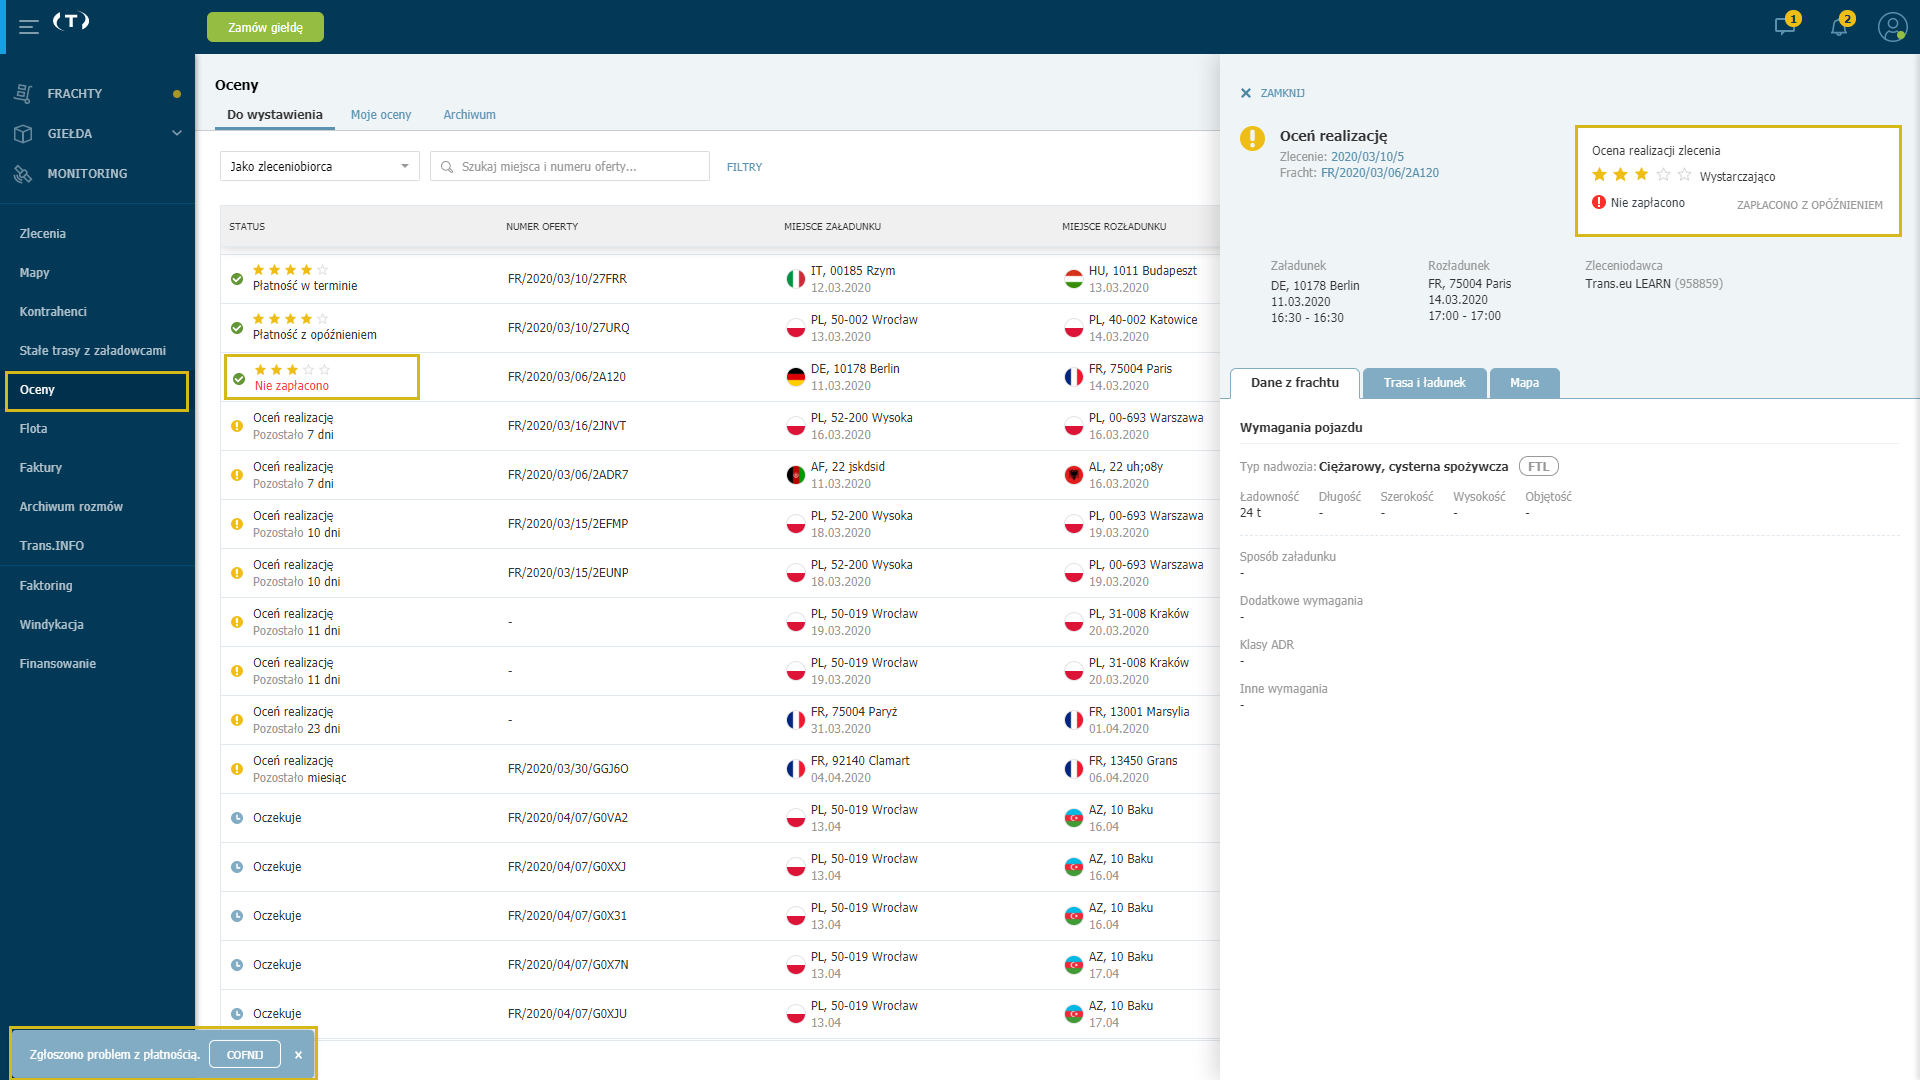Open the notifications bell icon

click(1839, 26)
